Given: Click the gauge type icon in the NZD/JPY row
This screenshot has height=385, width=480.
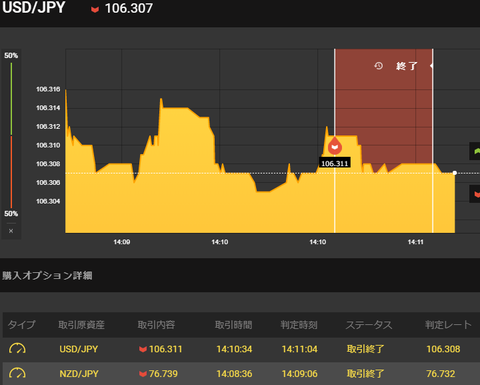Looking at the screenshot, I should pos(17,374).
